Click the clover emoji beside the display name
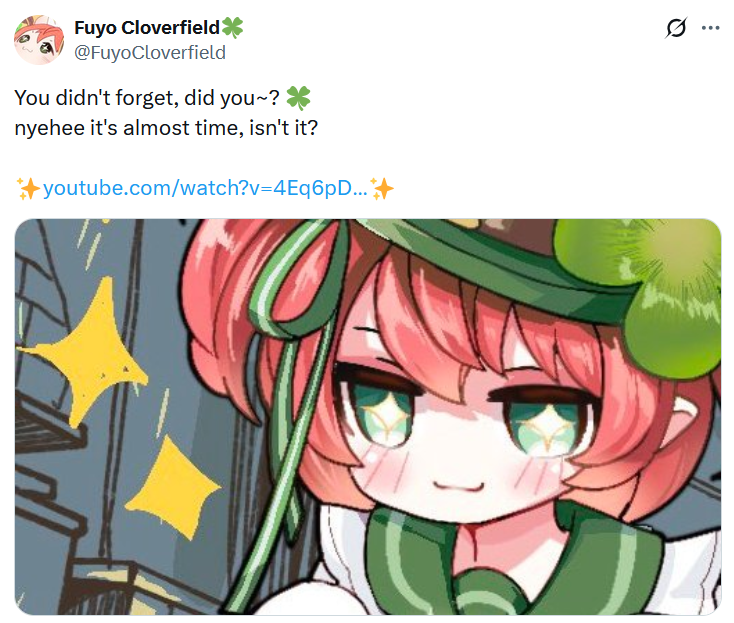This screenshot has height=623, width=734. pyautogui.click(x=232, y=28)
